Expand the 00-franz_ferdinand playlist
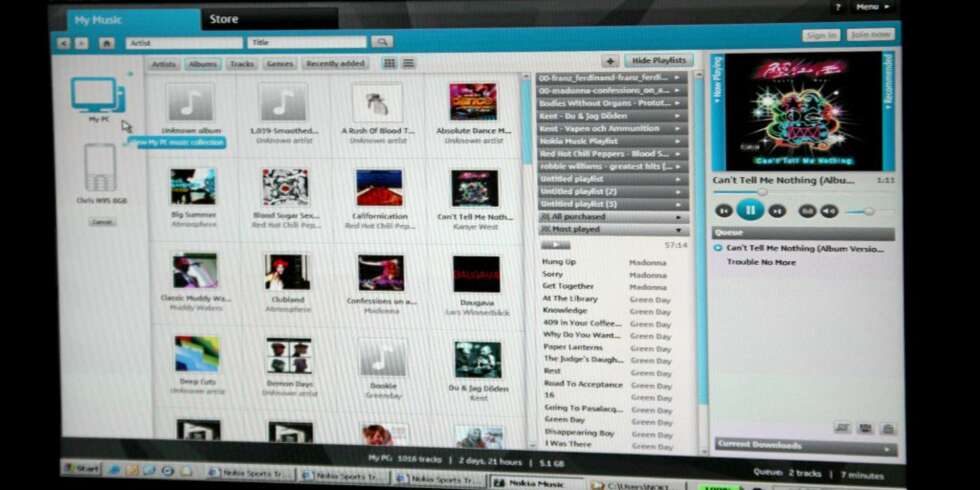This screenshot has width=980, height=490. coord(612,78)
